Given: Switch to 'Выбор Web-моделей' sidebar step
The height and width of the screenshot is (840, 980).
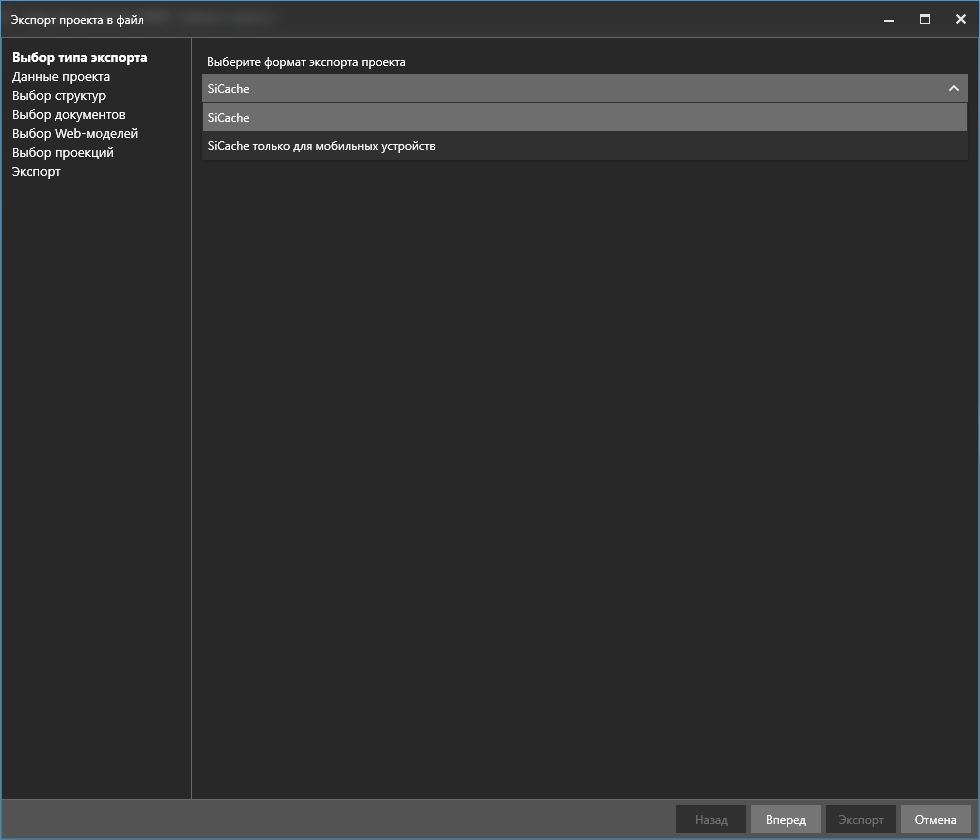Looking at the screenshot, I should 75,134.
